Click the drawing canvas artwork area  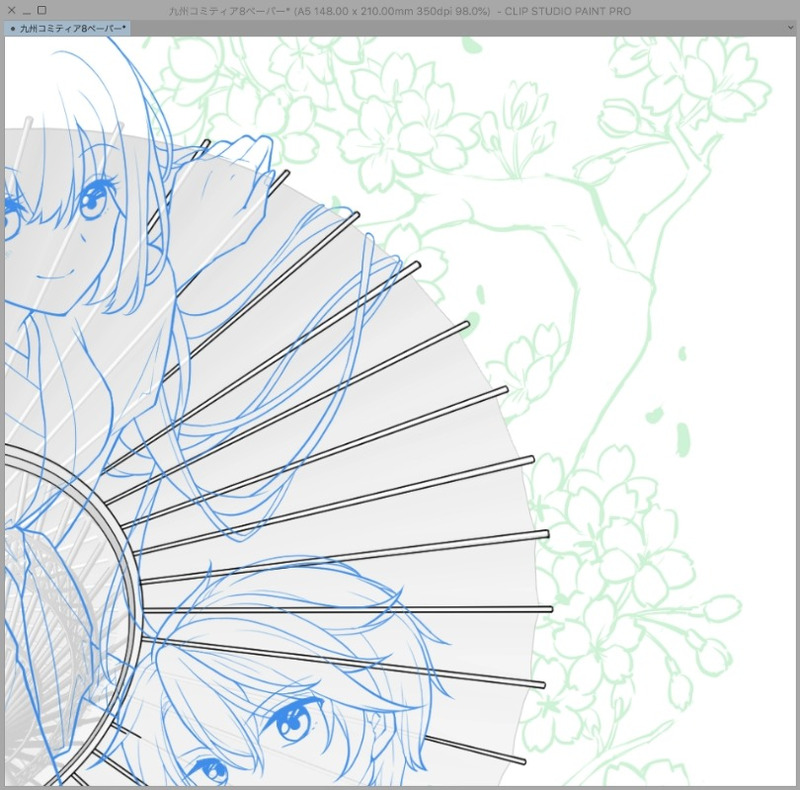coord(400,411)
